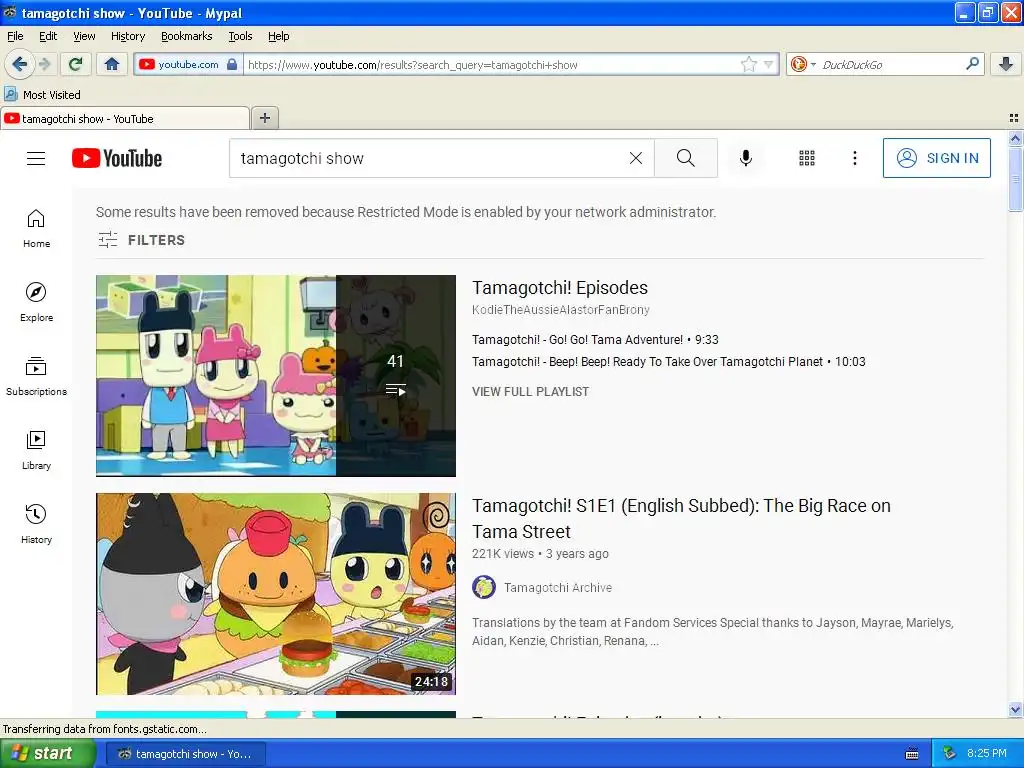
Task: Click the page scrollbar up arrow
Action: coord(1015,138)
